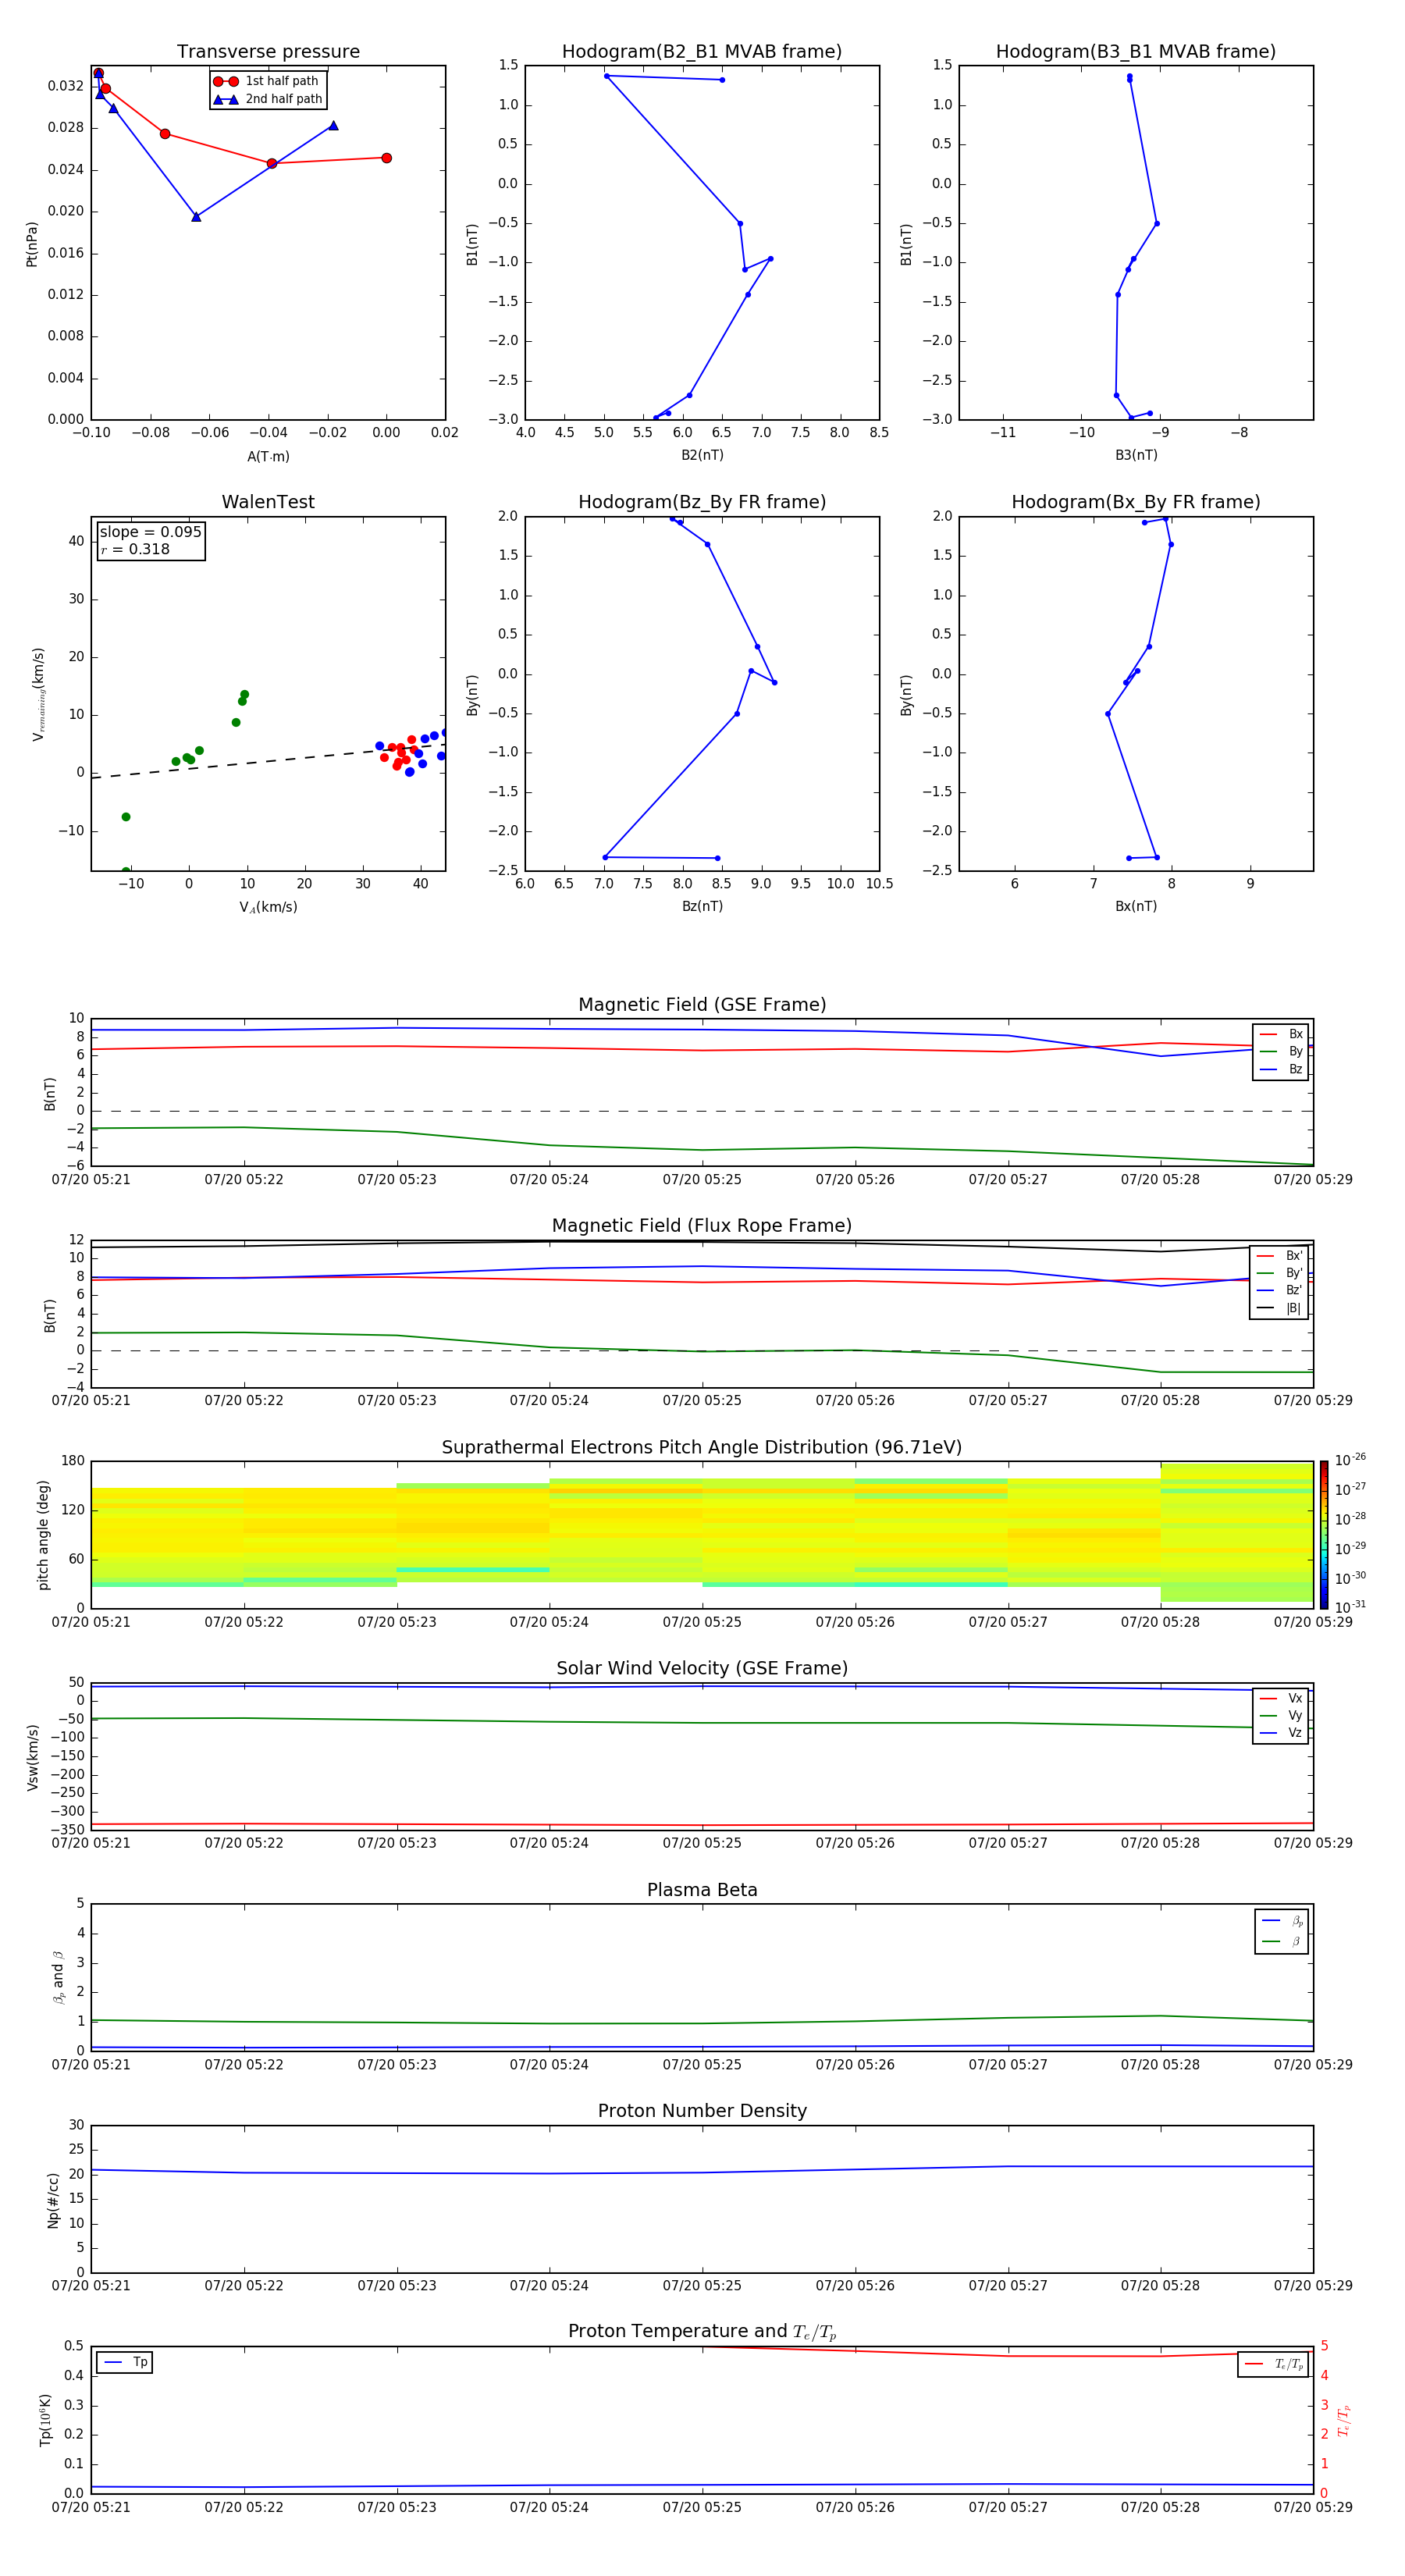
Task: Click the 'Hodogram(B2_B1 MVAB frame)' title
Action: pyautogui.click(x=701, y=52)
